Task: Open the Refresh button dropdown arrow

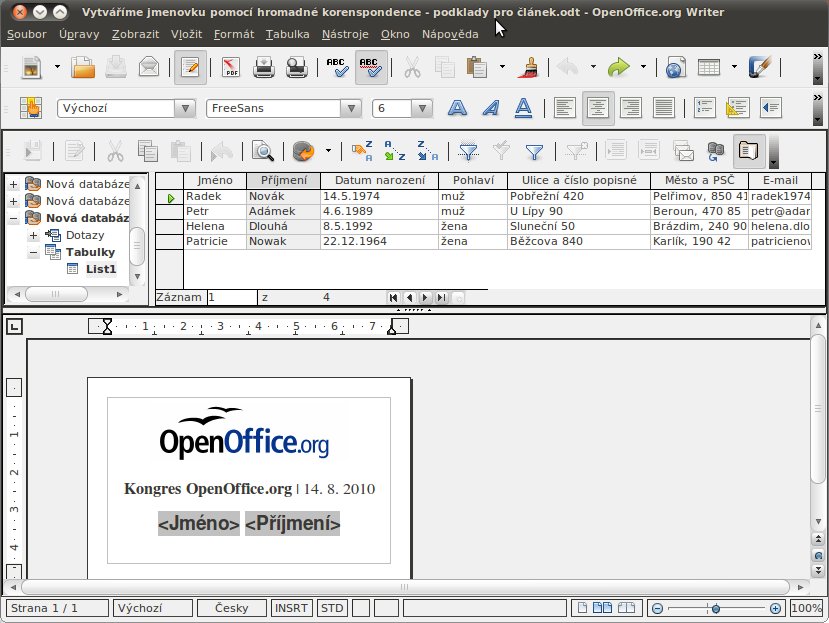Action: tap(328, 151)
